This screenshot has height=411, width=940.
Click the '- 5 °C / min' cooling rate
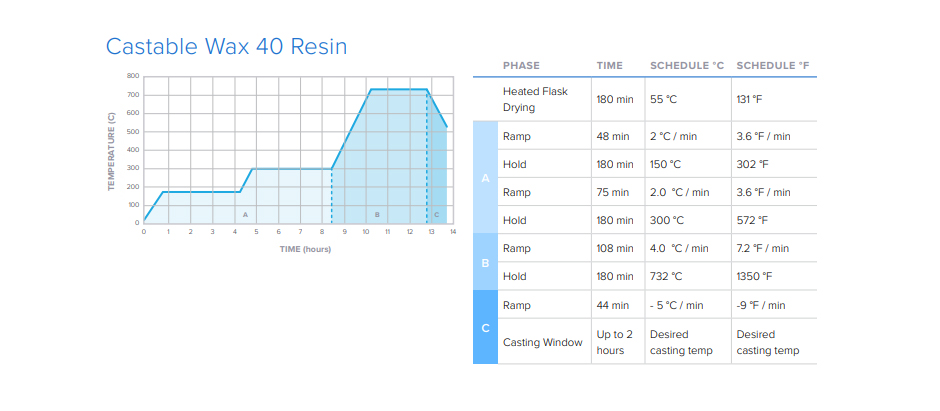[676, 306]
